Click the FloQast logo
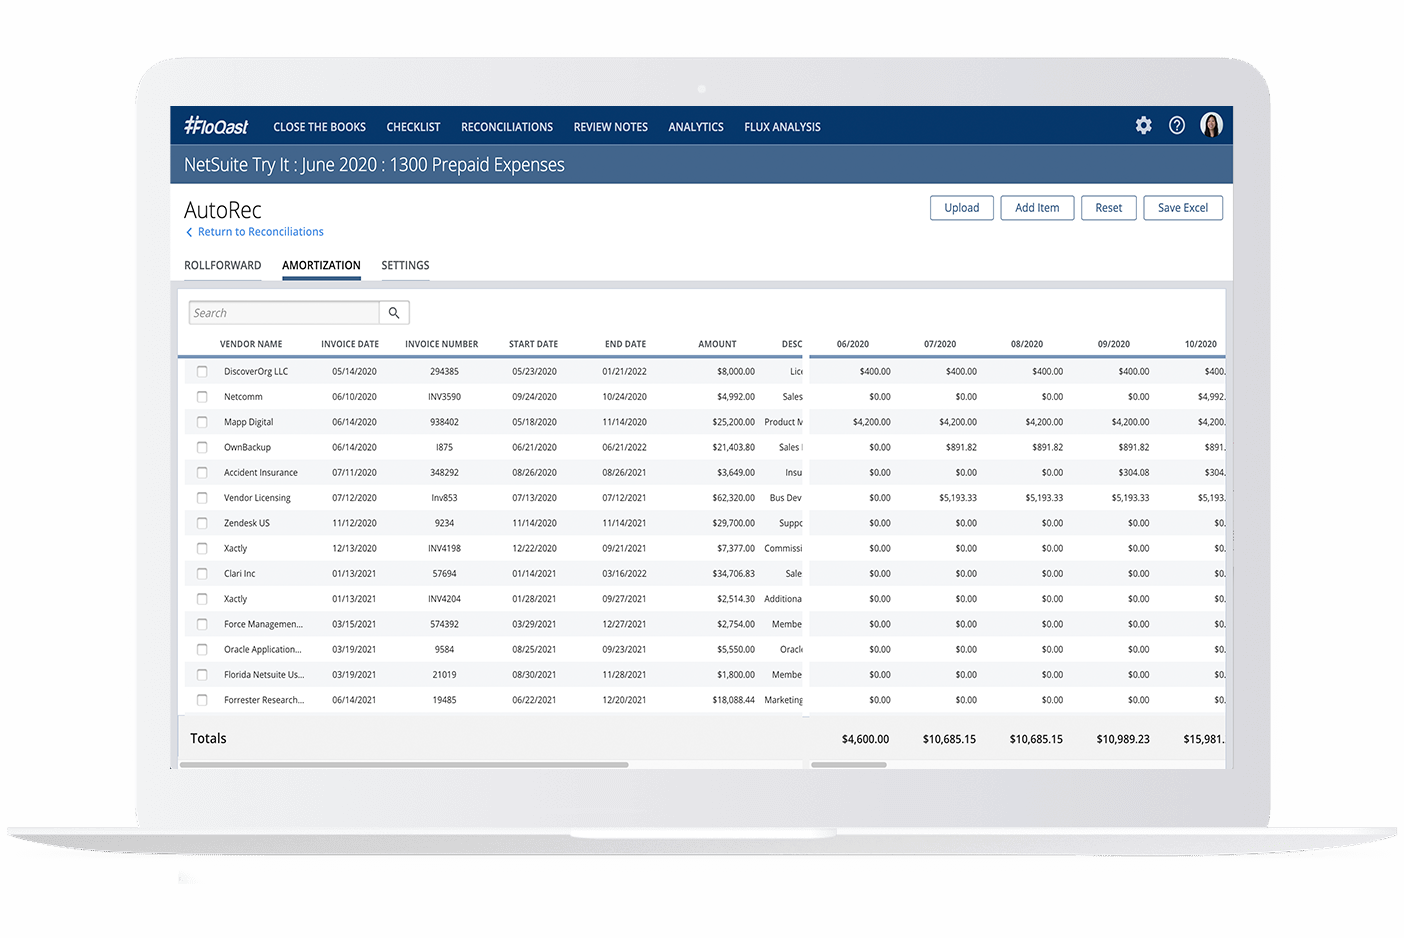 [x=216, y=126]
